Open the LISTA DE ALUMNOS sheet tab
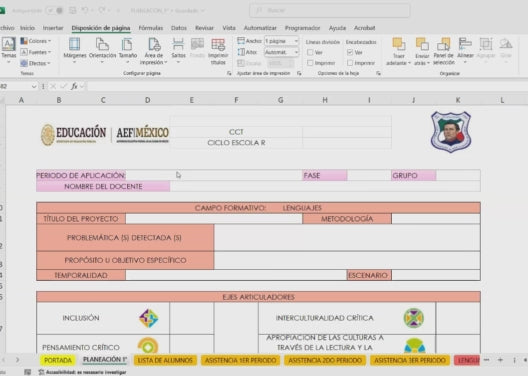Screen dimensions: 528x376 (x=165, y=360)
